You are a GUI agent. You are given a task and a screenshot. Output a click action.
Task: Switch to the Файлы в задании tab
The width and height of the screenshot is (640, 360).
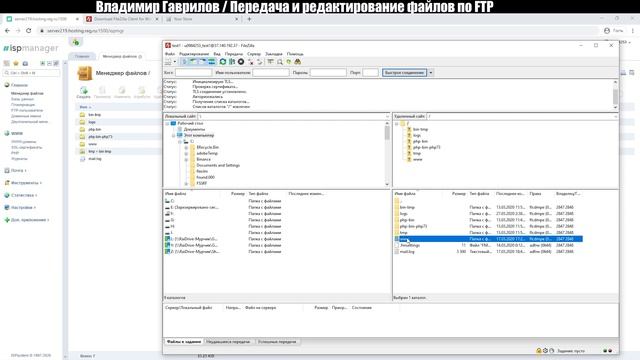coord(184,342)
